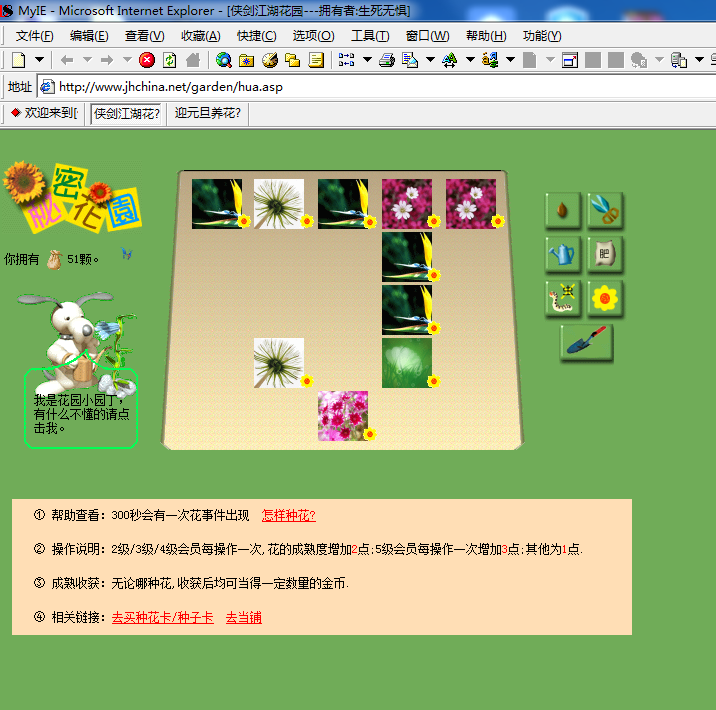Select the scissors pruning tool

pyautogui.click(x=605, y=210)
